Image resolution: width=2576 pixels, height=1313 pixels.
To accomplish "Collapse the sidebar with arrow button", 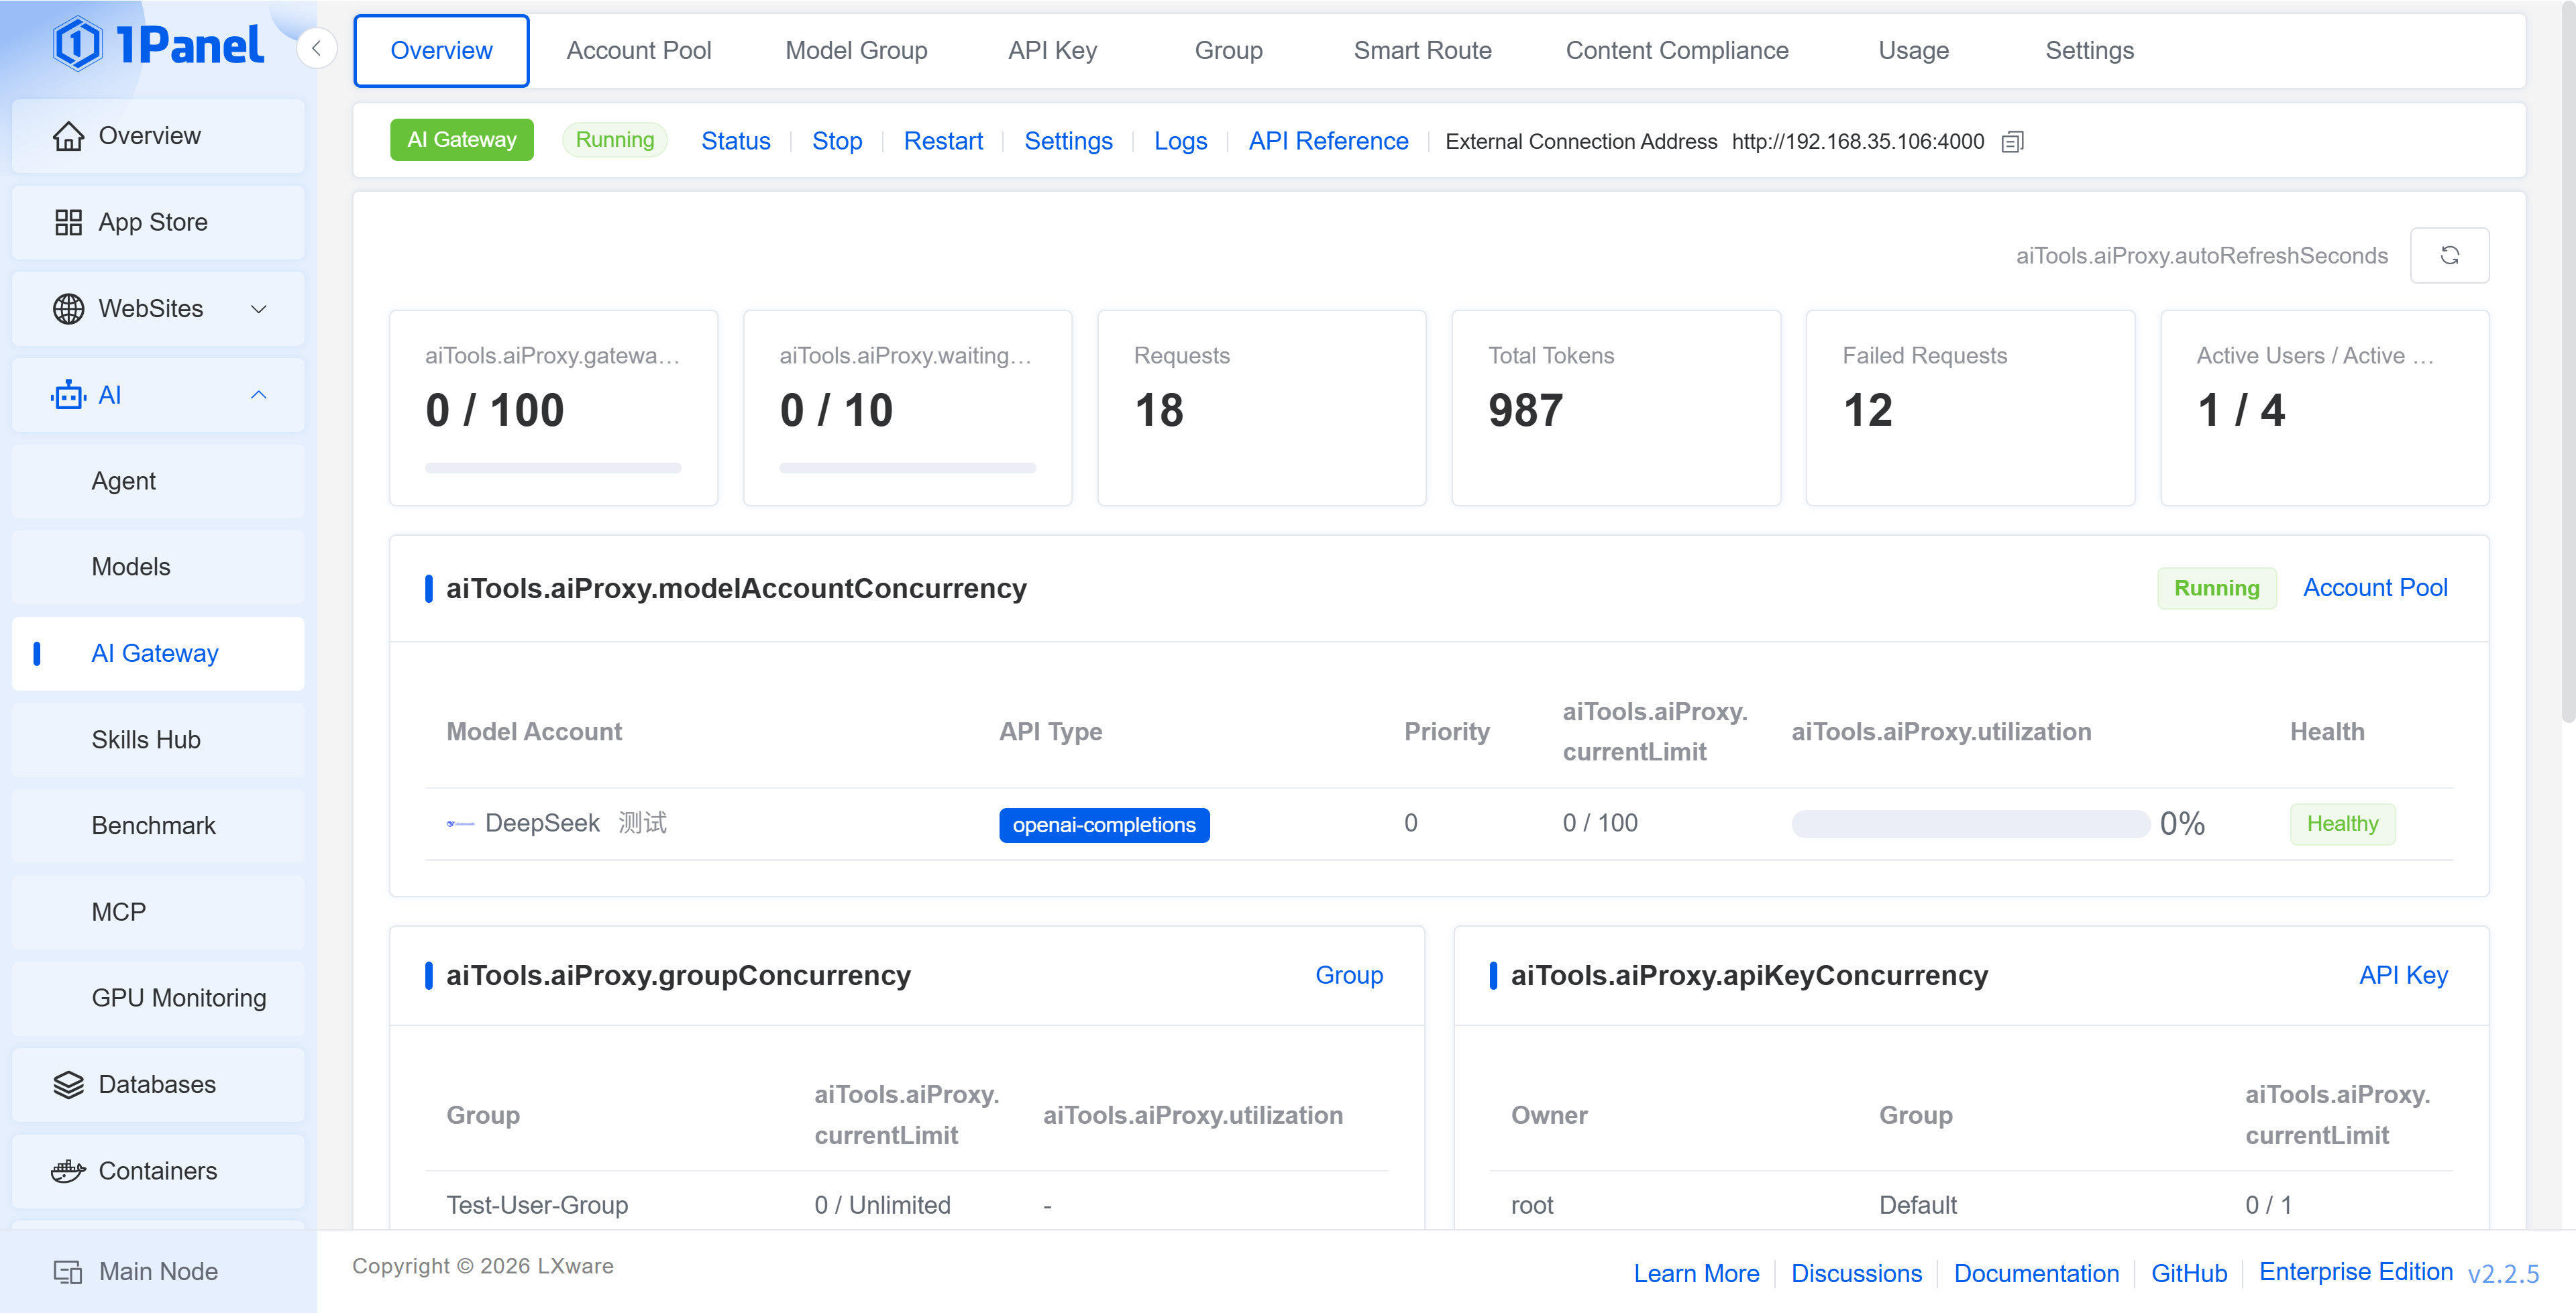I will pos(316,48).
